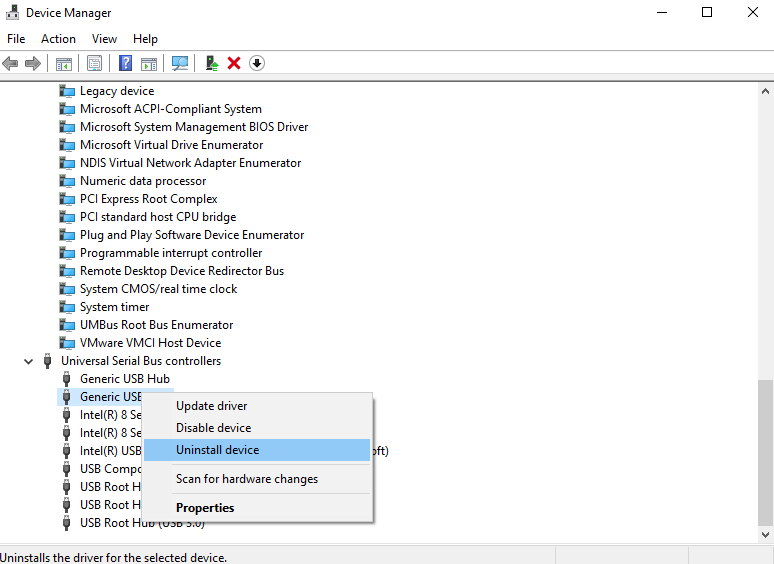Choose Disable device from context menu

pyautogui.click(x=257, y=428)
